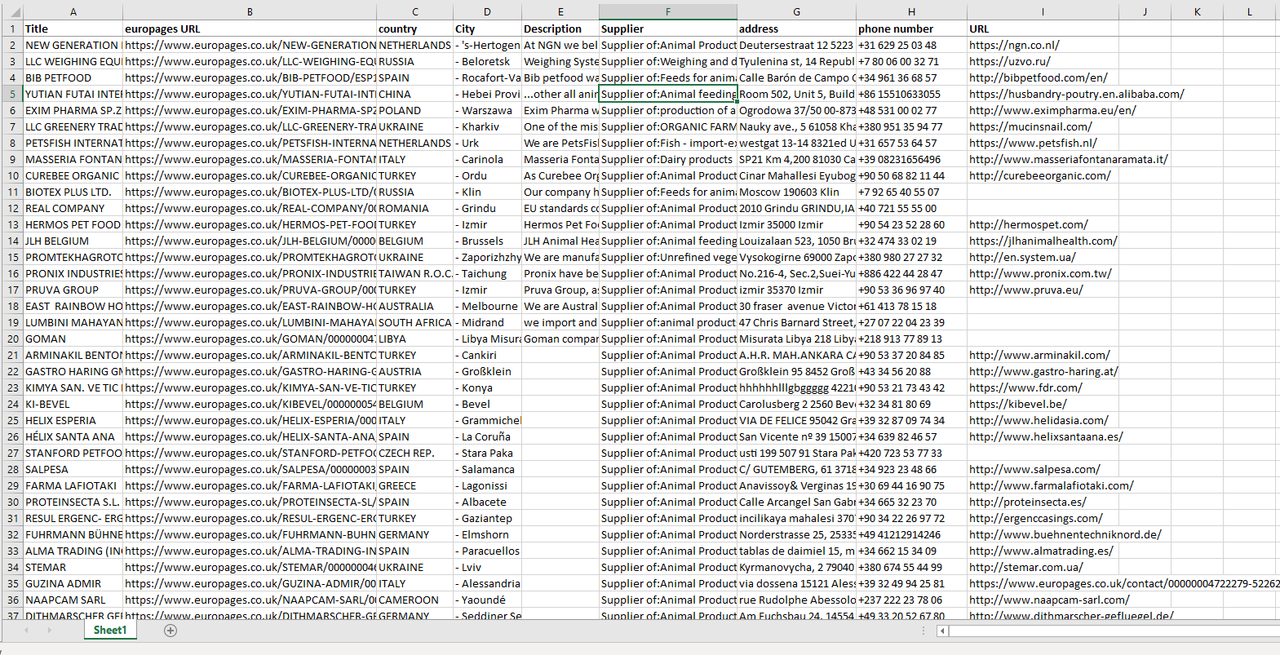Screen dimensions: 1280x655
Task: Open link http://proteinsecta.es/
Action: pos(1027,502)
